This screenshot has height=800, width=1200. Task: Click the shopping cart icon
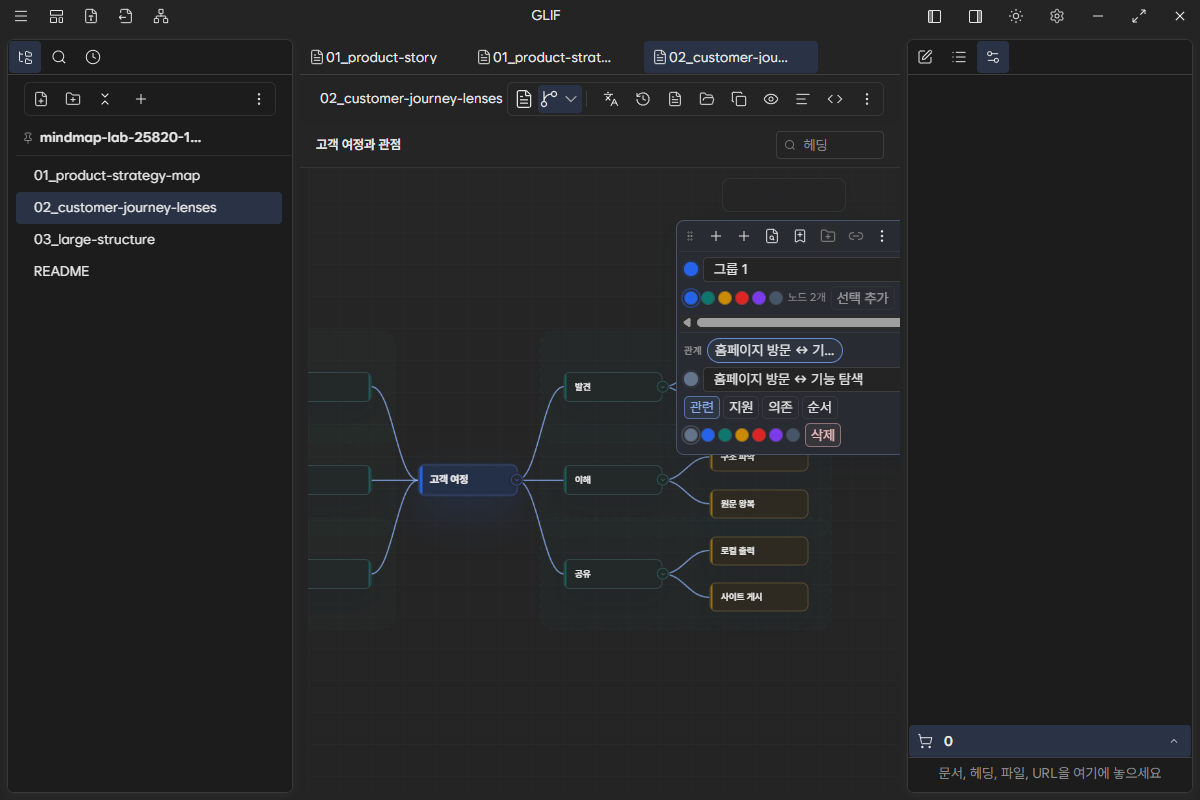coord(925,741)
